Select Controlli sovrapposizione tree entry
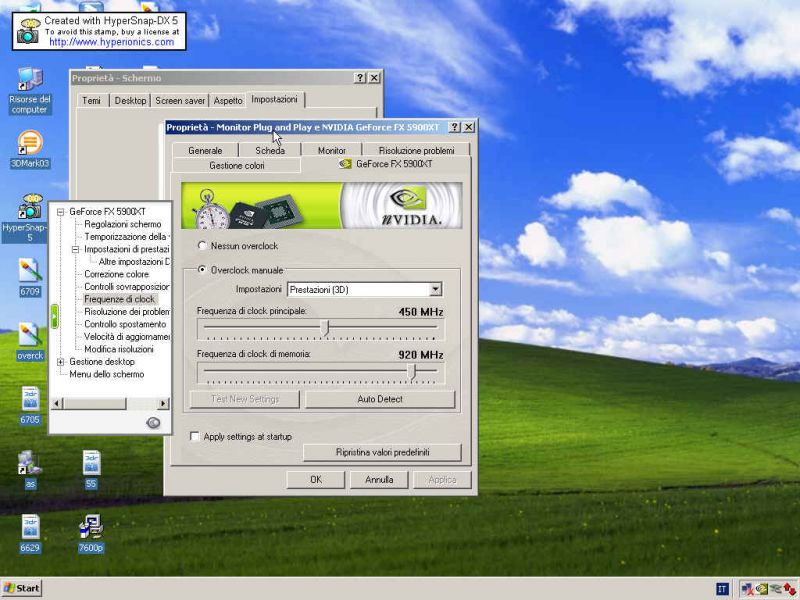 click(x=127, y=287)
